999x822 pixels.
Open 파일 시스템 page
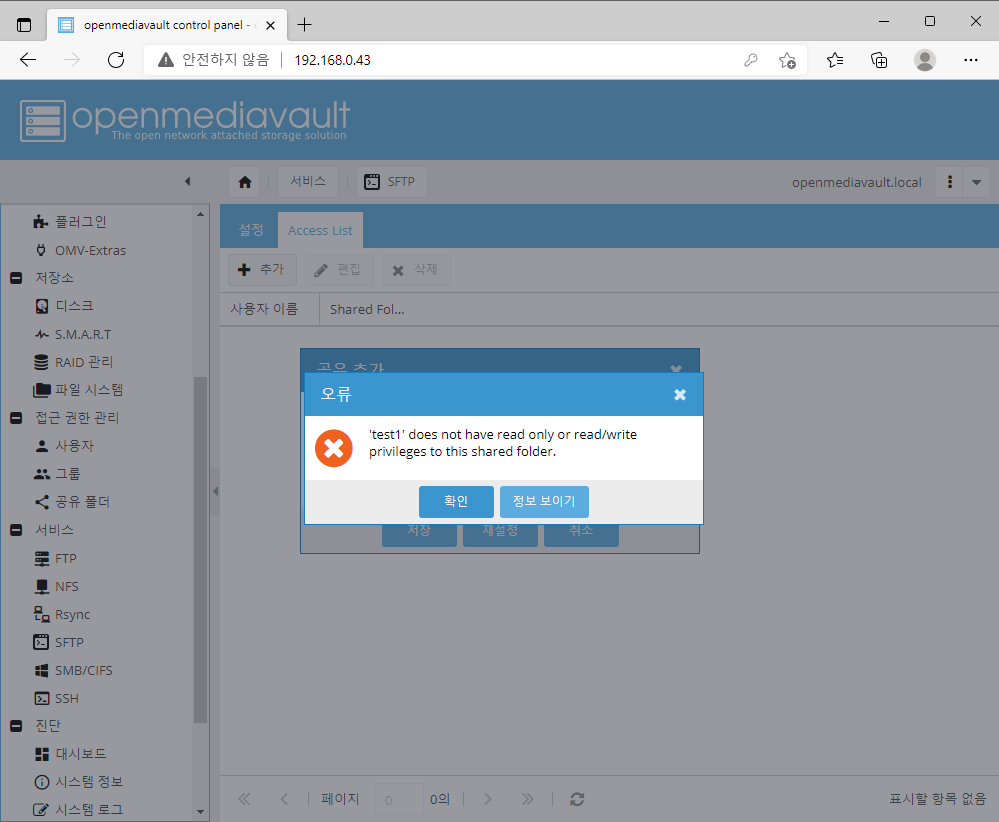(x=78, y=390)
